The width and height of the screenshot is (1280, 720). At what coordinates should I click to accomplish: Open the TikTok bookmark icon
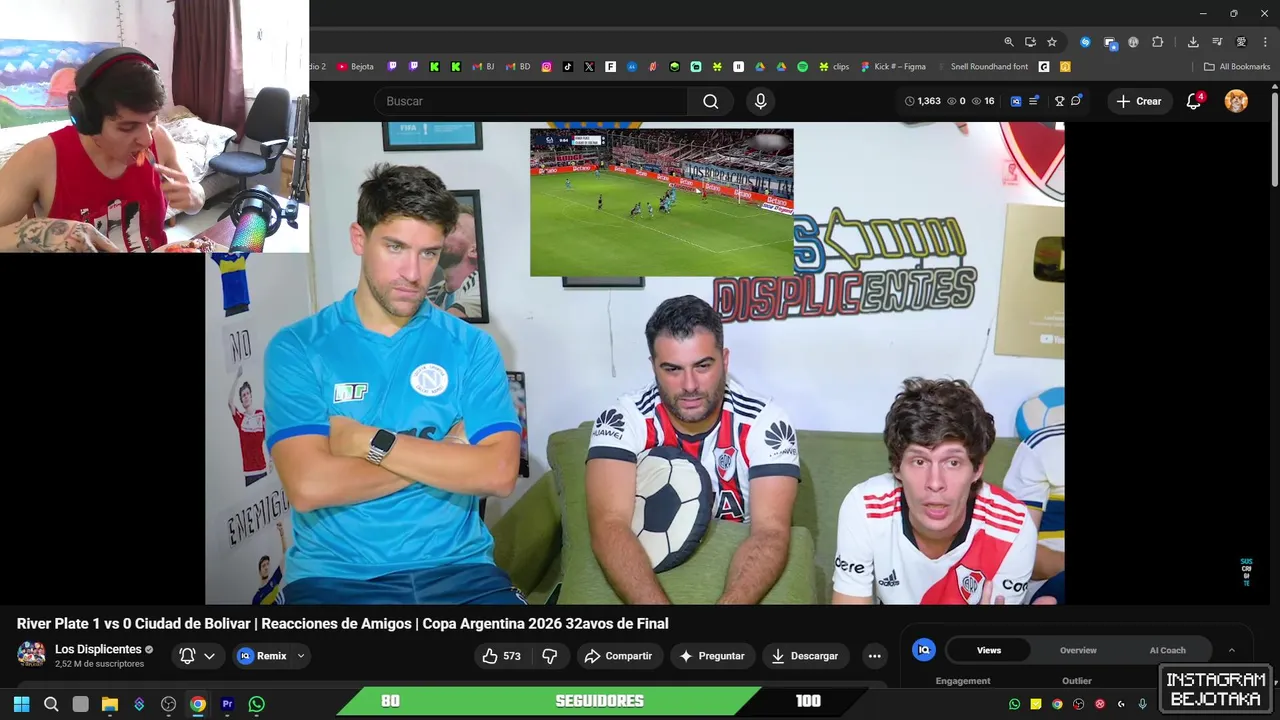(568, 67)
